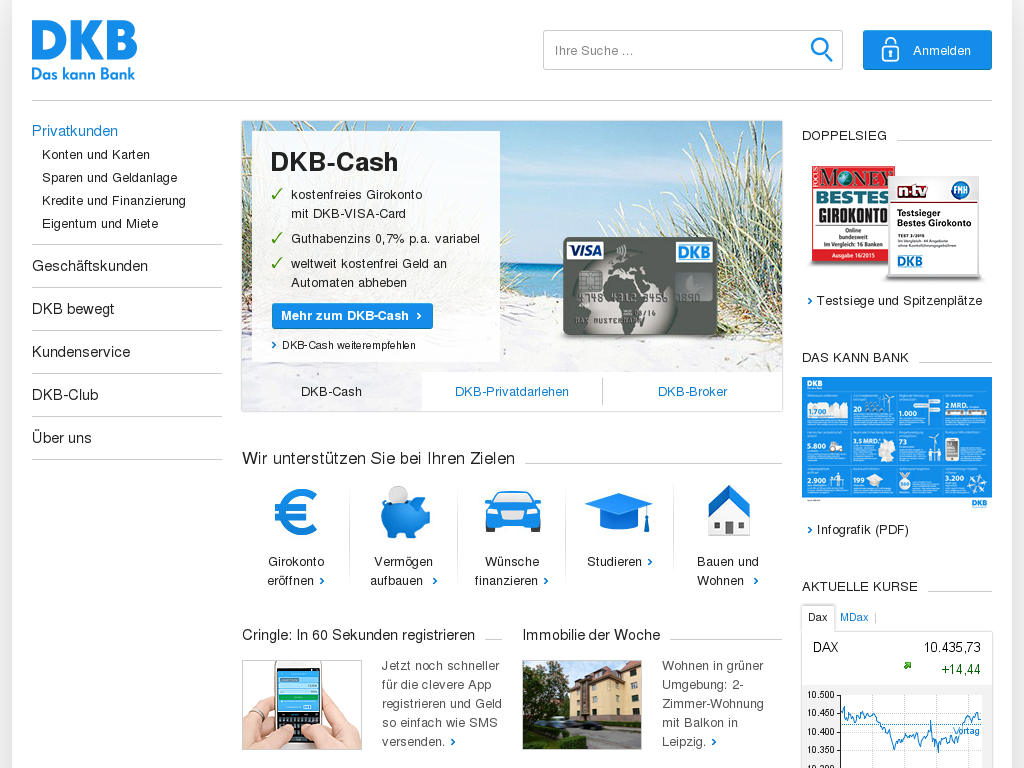Click the Focus Money Bestes Girokonto award

tap(850, 214)
